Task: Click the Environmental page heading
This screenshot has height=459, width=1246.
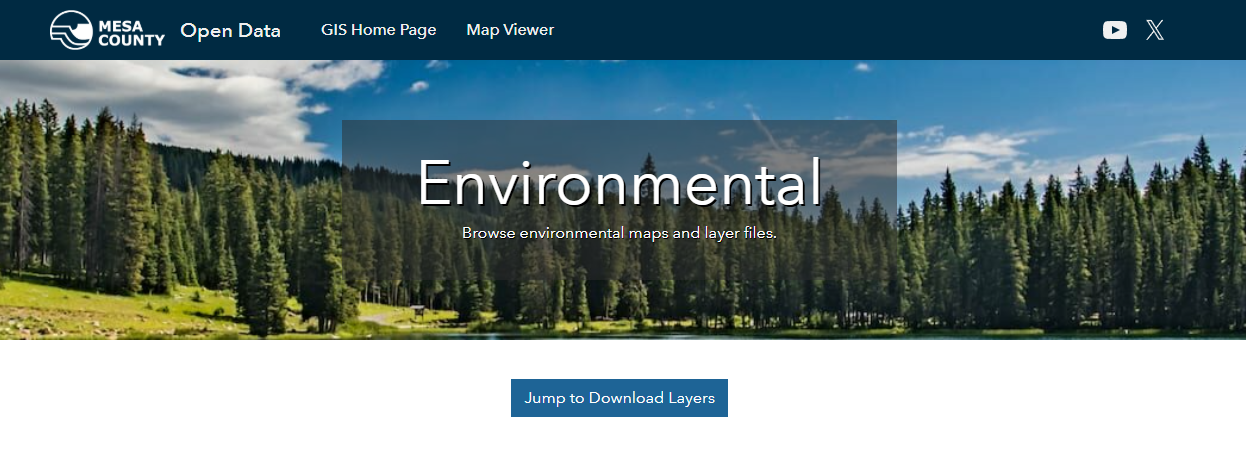Action: [x=619, y=182]
